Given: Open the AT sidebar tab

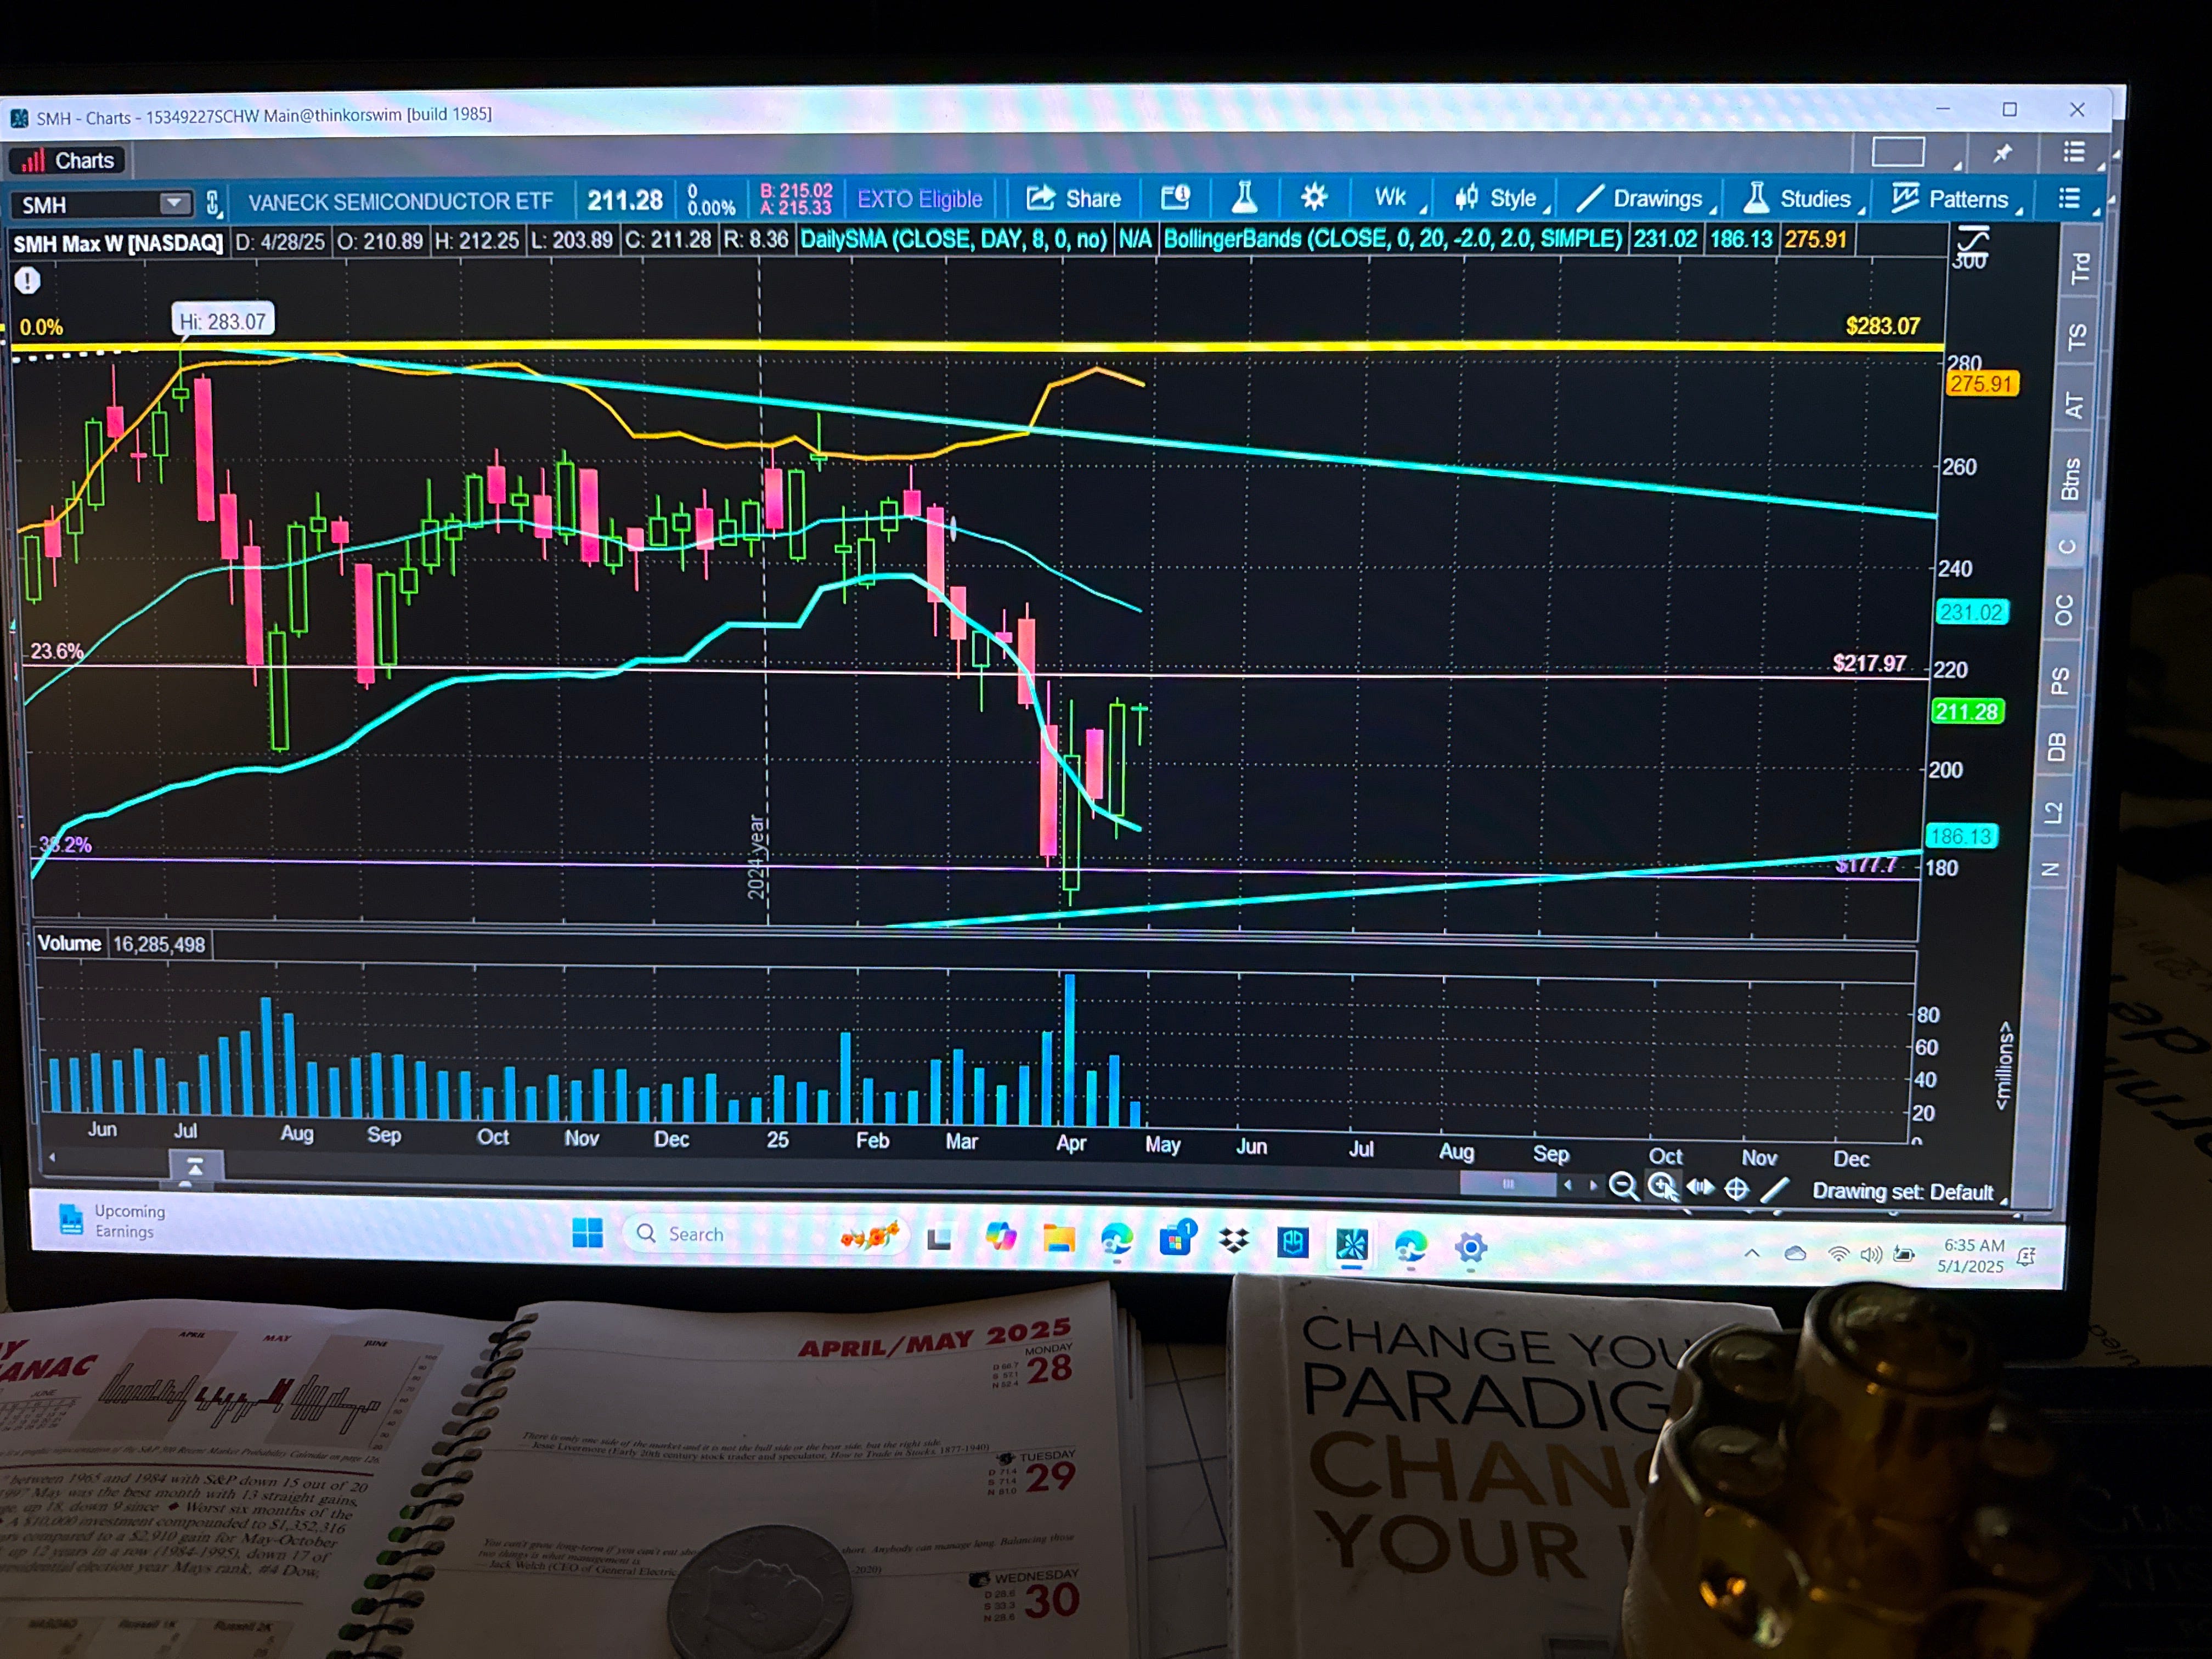Looking at the screenshot, I should pos(2074,405).
